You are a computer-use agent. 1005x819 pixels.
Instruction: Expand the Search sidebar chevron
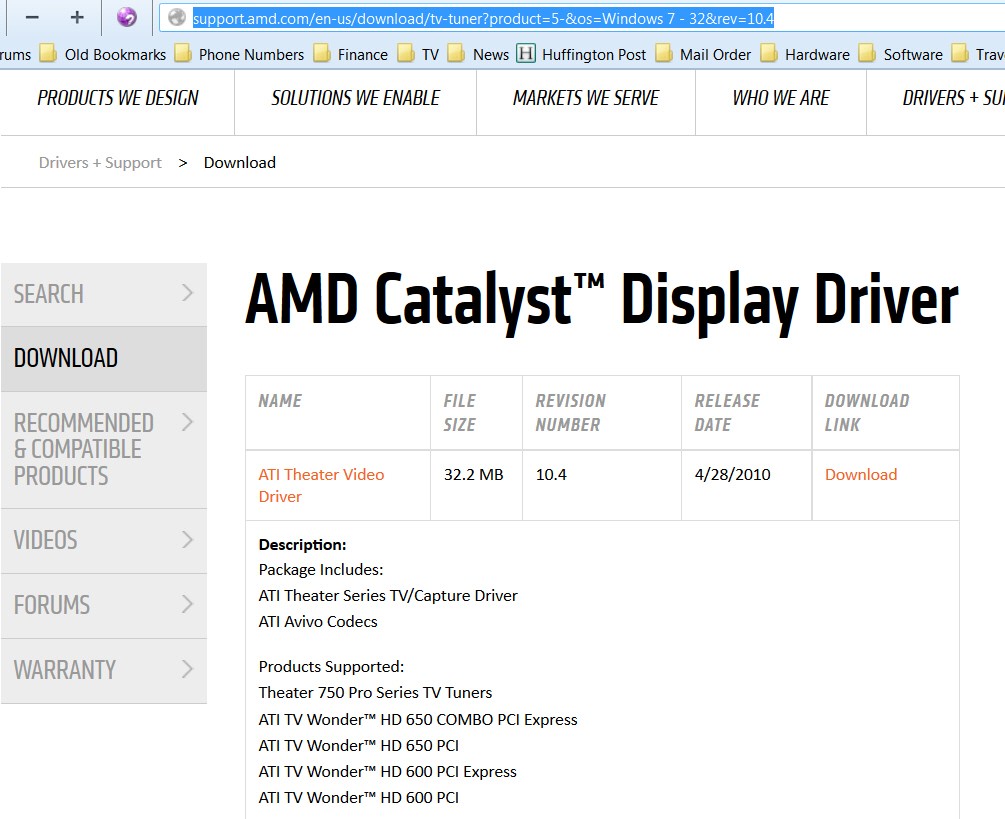187,293
